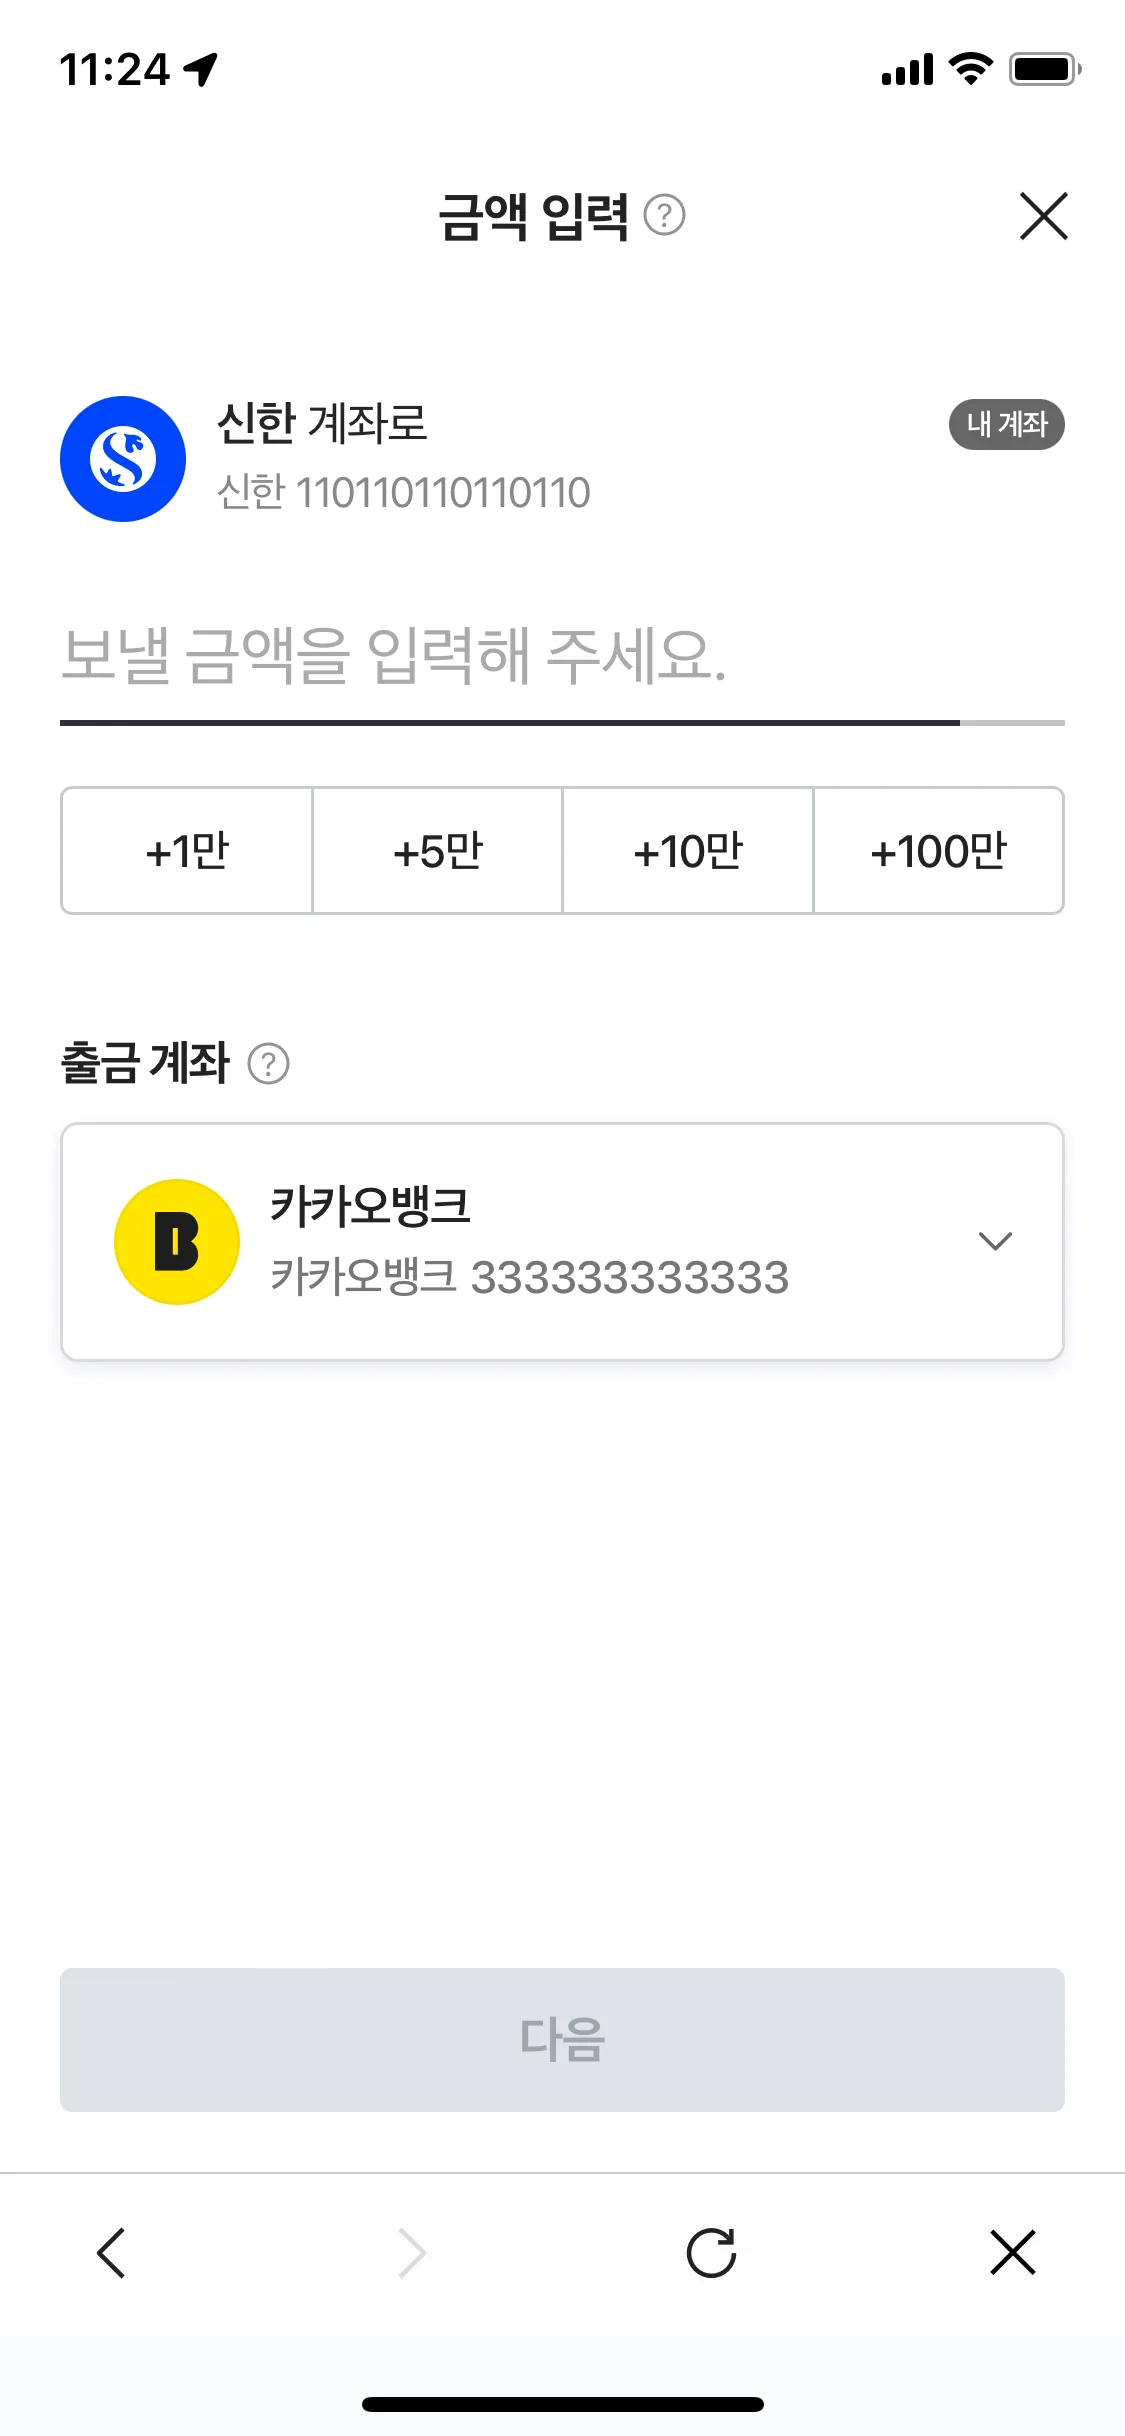Tap the 내 계좌 badge
The image size is (1125, 2436).
point(1006,424)
